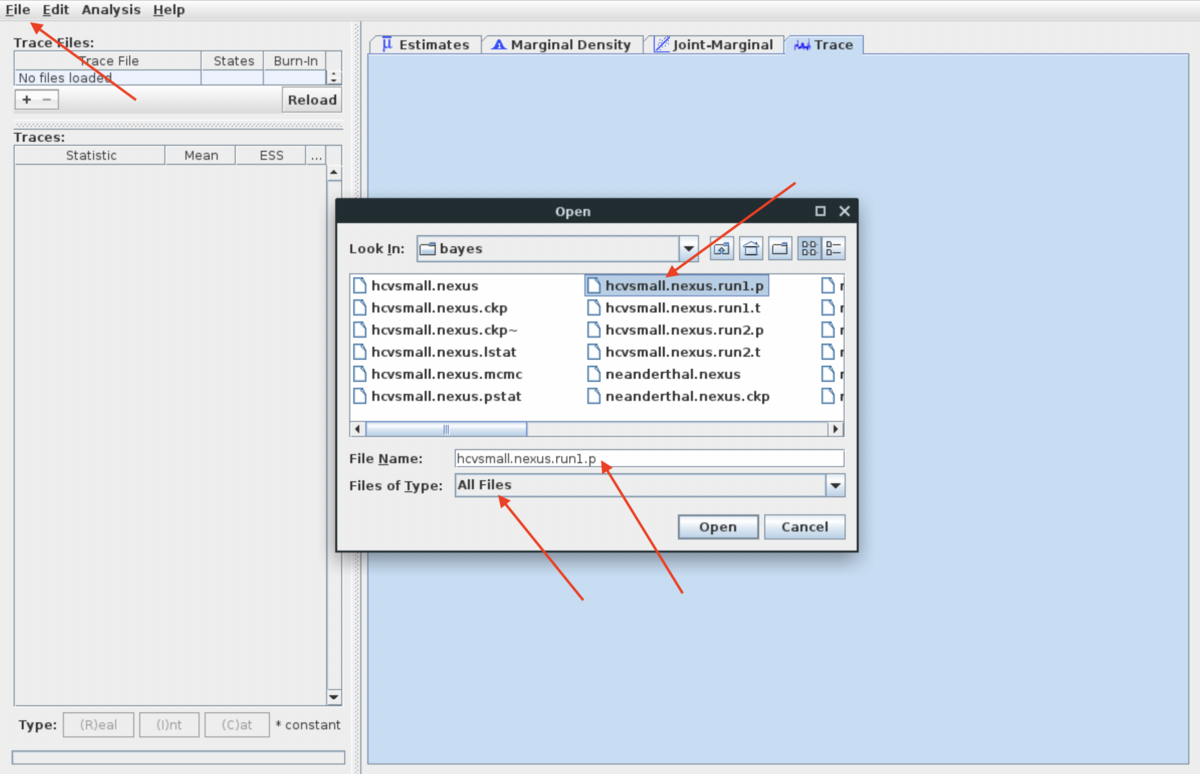Screen dimensions: 1200x774
Task: Click the Burn-In column header
Action: tap(296, 61)
